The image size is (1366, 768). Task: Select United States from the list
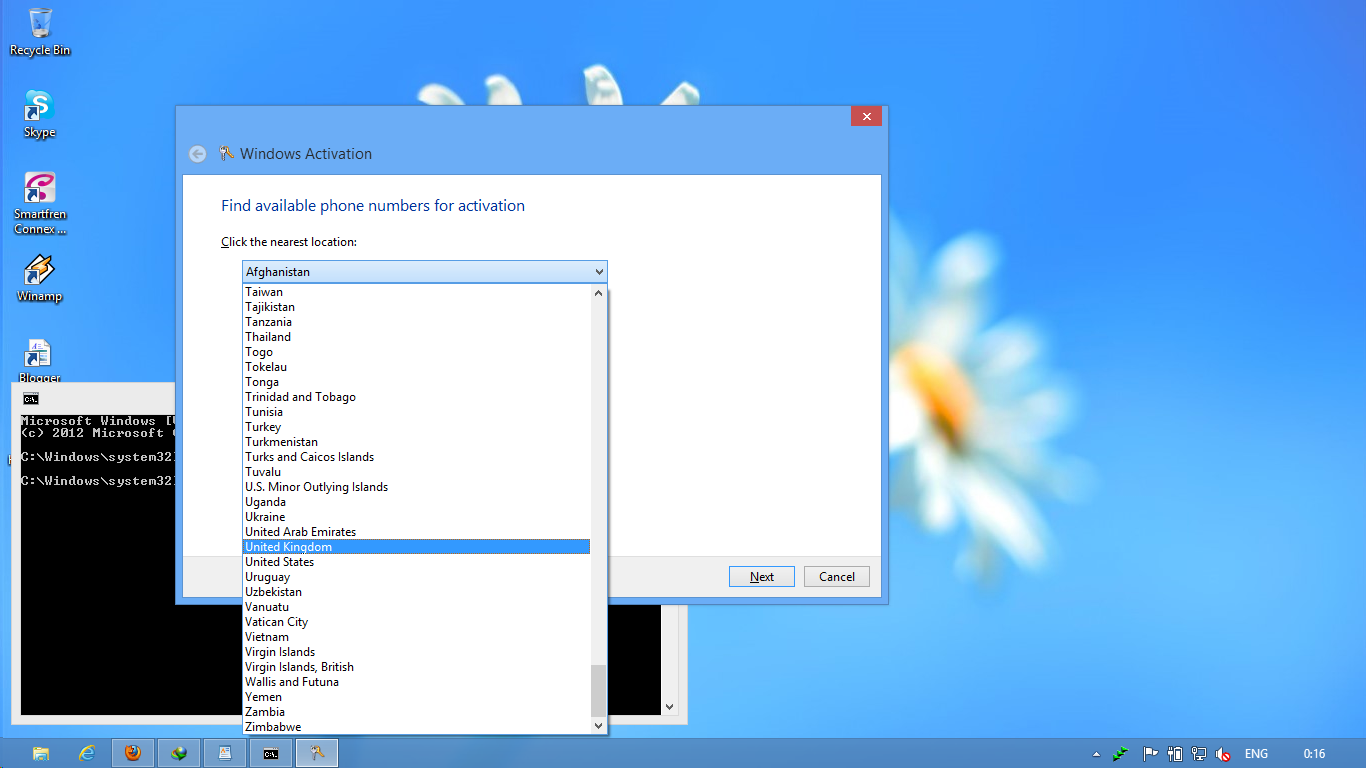click(417, 562)
